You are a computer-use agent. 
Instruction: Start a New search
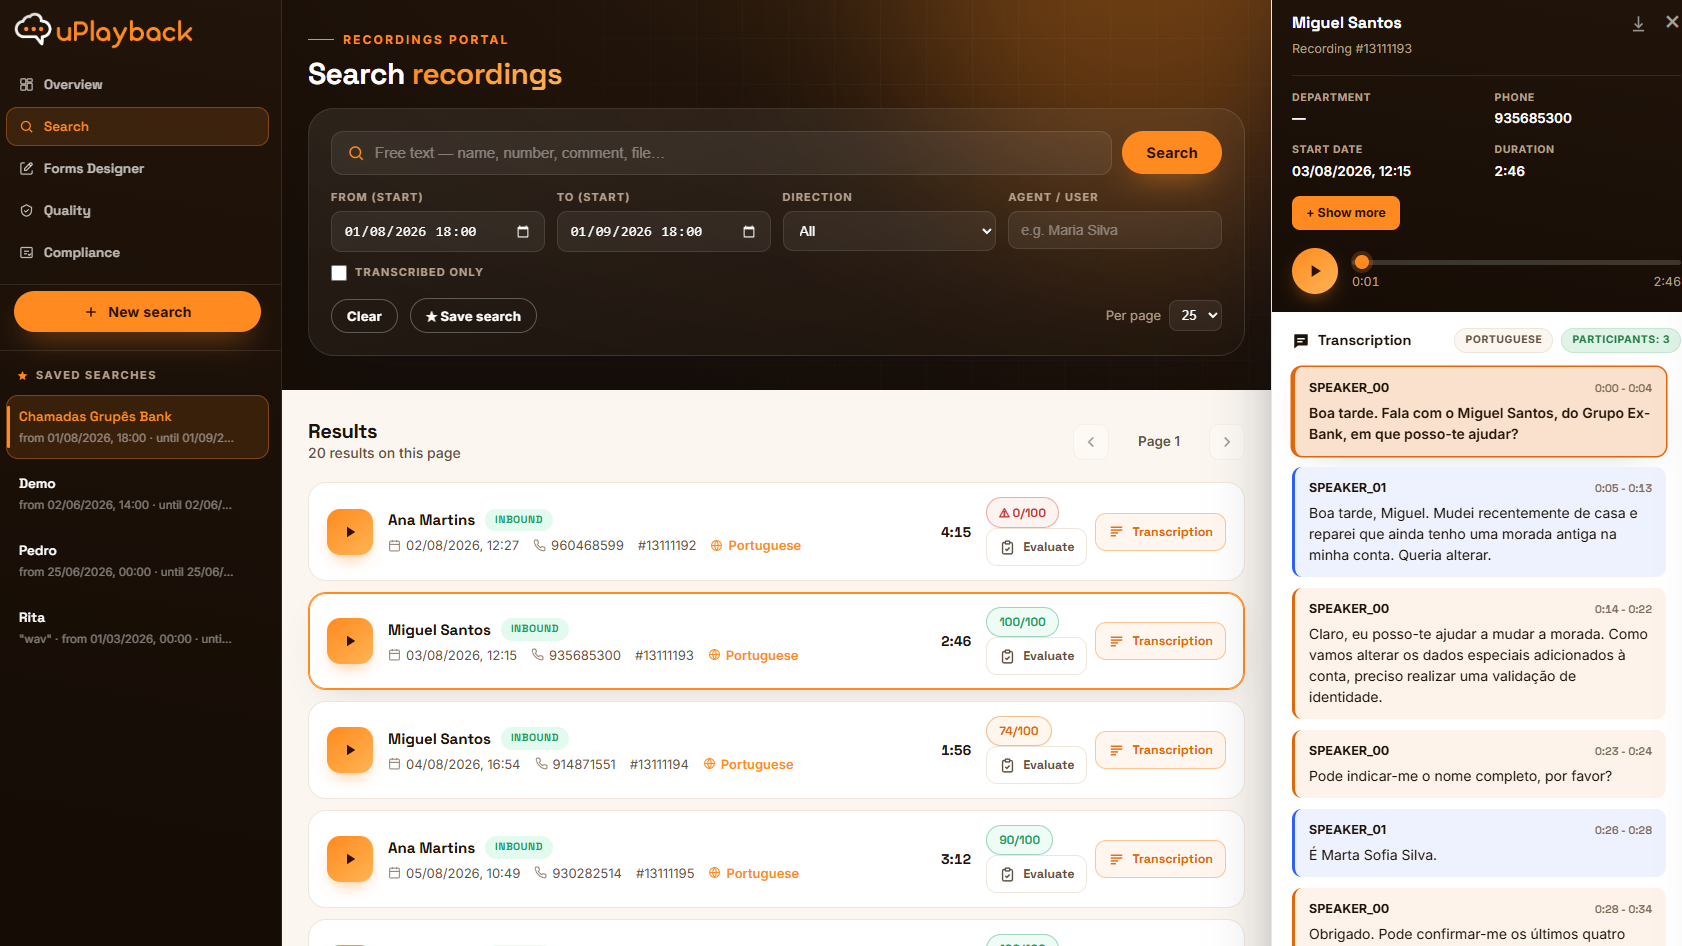click(x=137, y=312)
